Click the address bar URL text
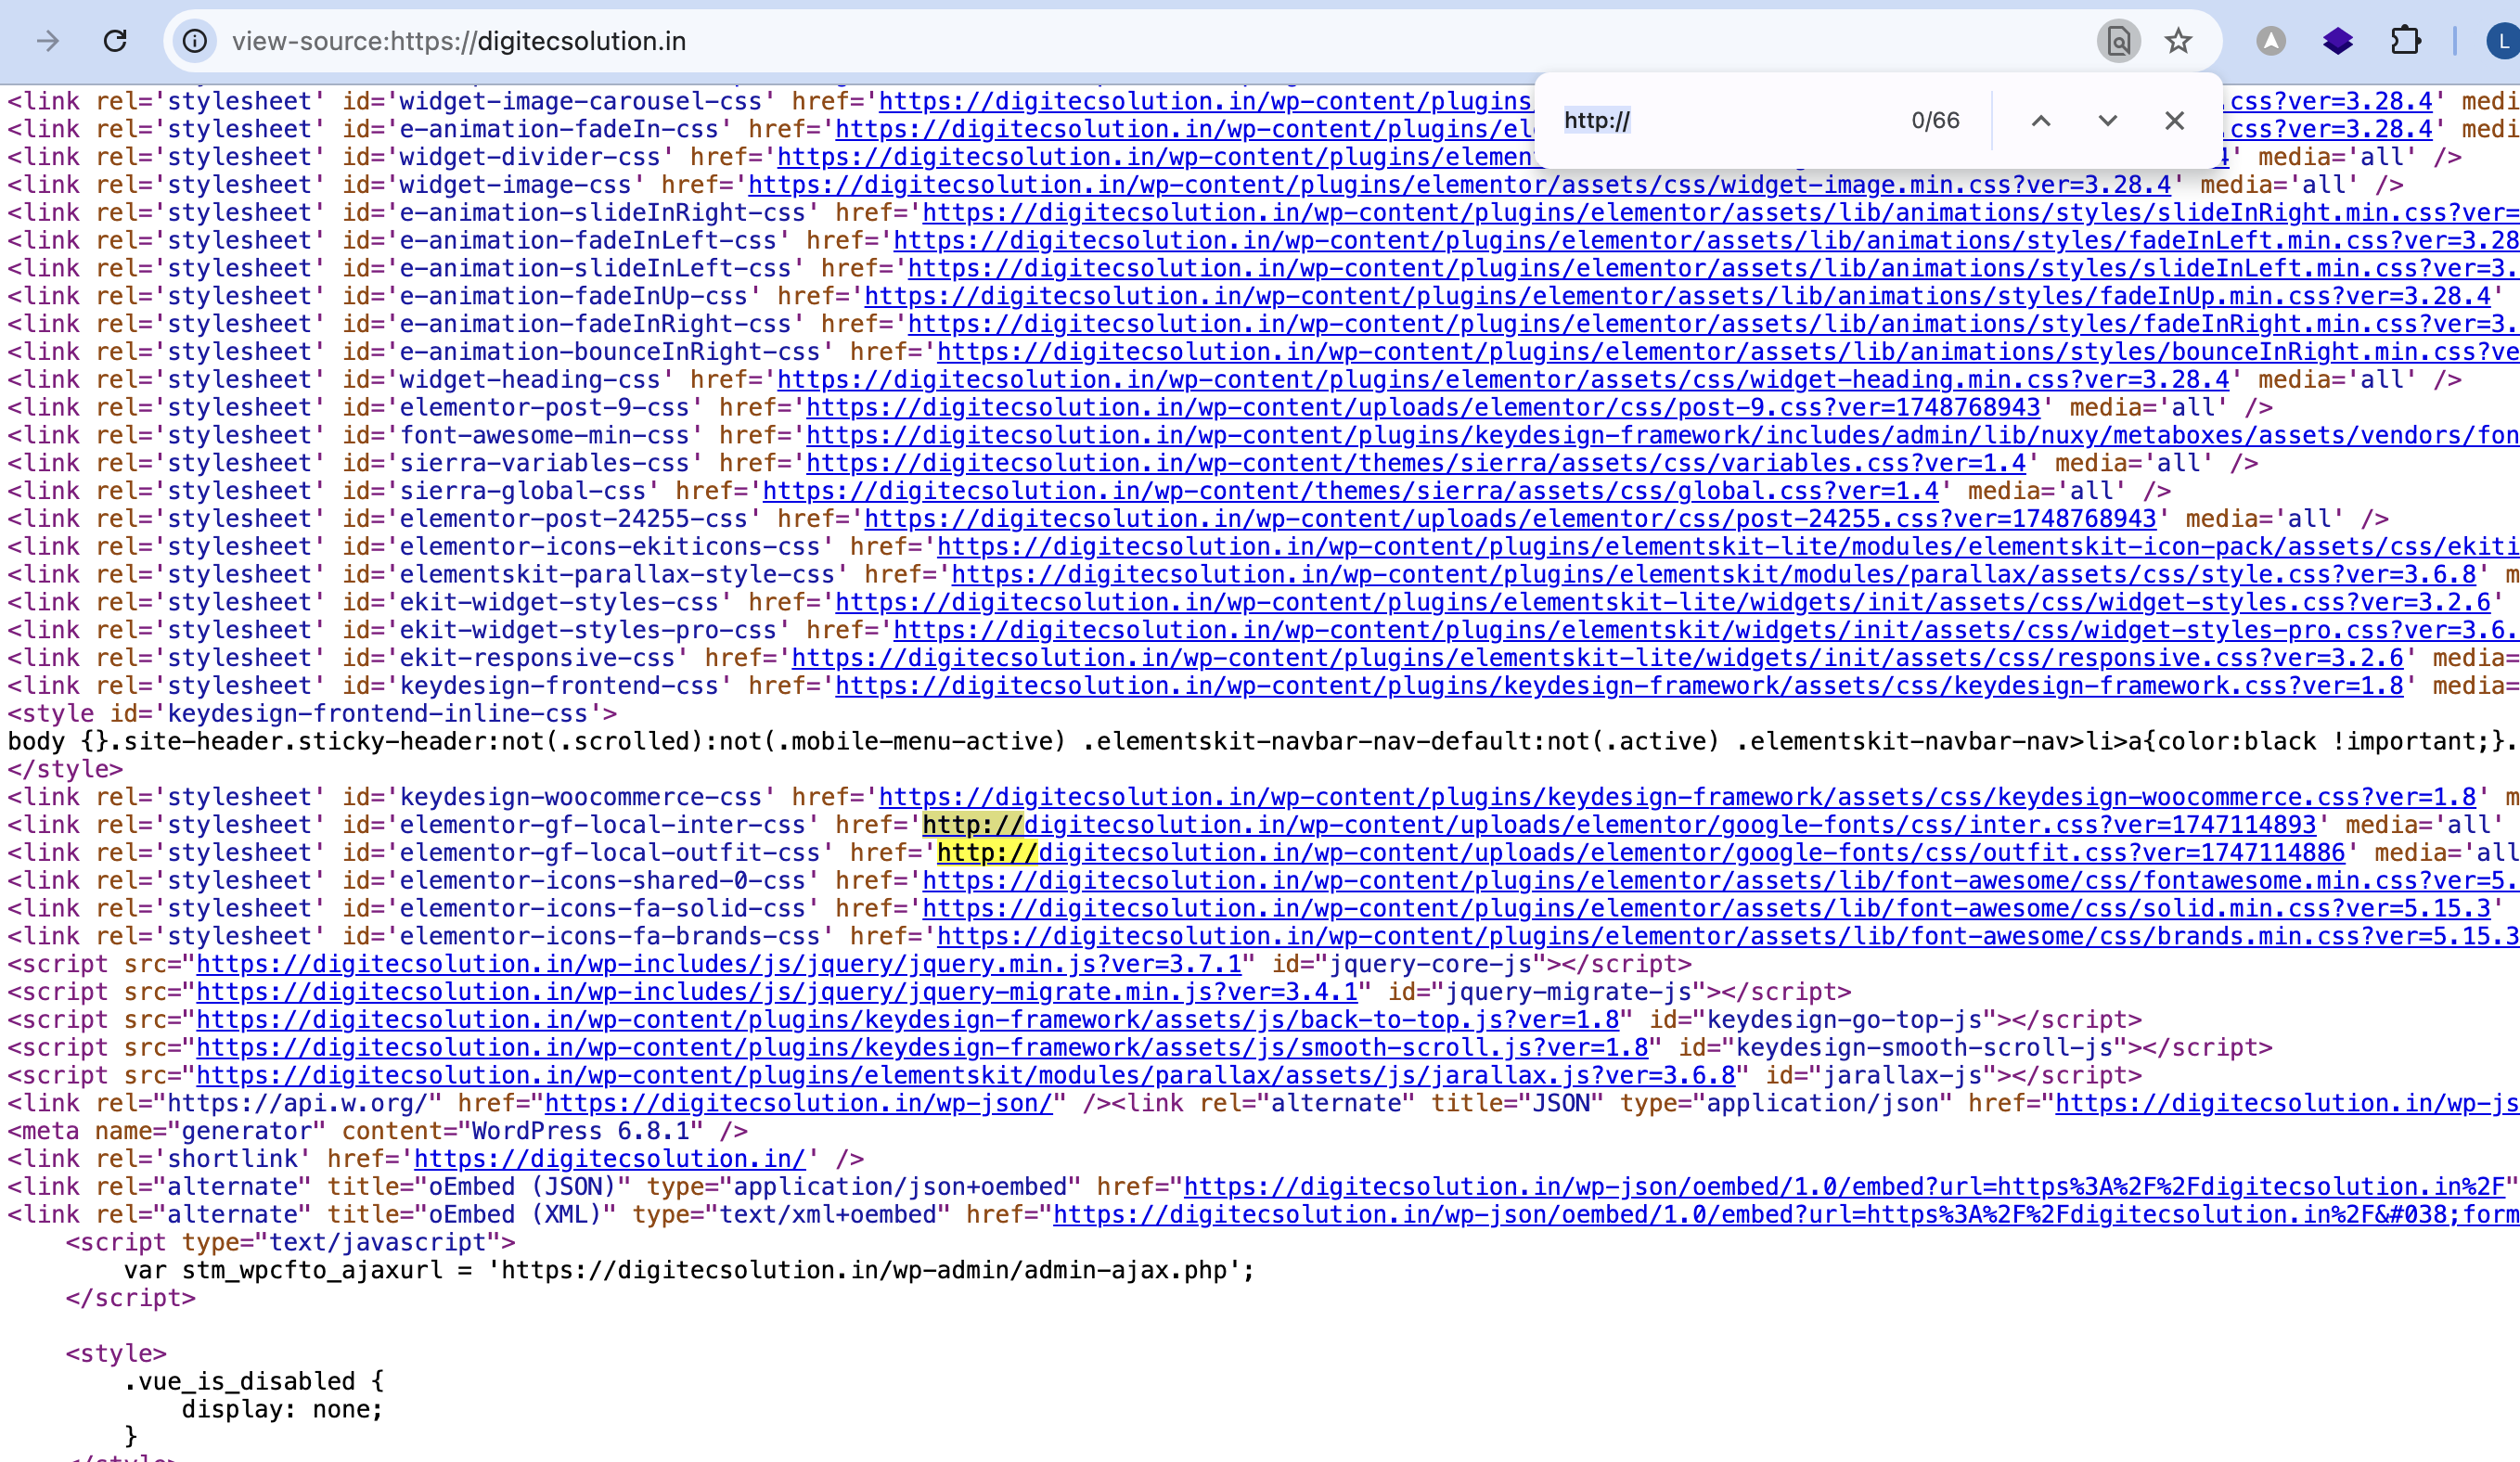2520x1462 pixels. point(459,41)
